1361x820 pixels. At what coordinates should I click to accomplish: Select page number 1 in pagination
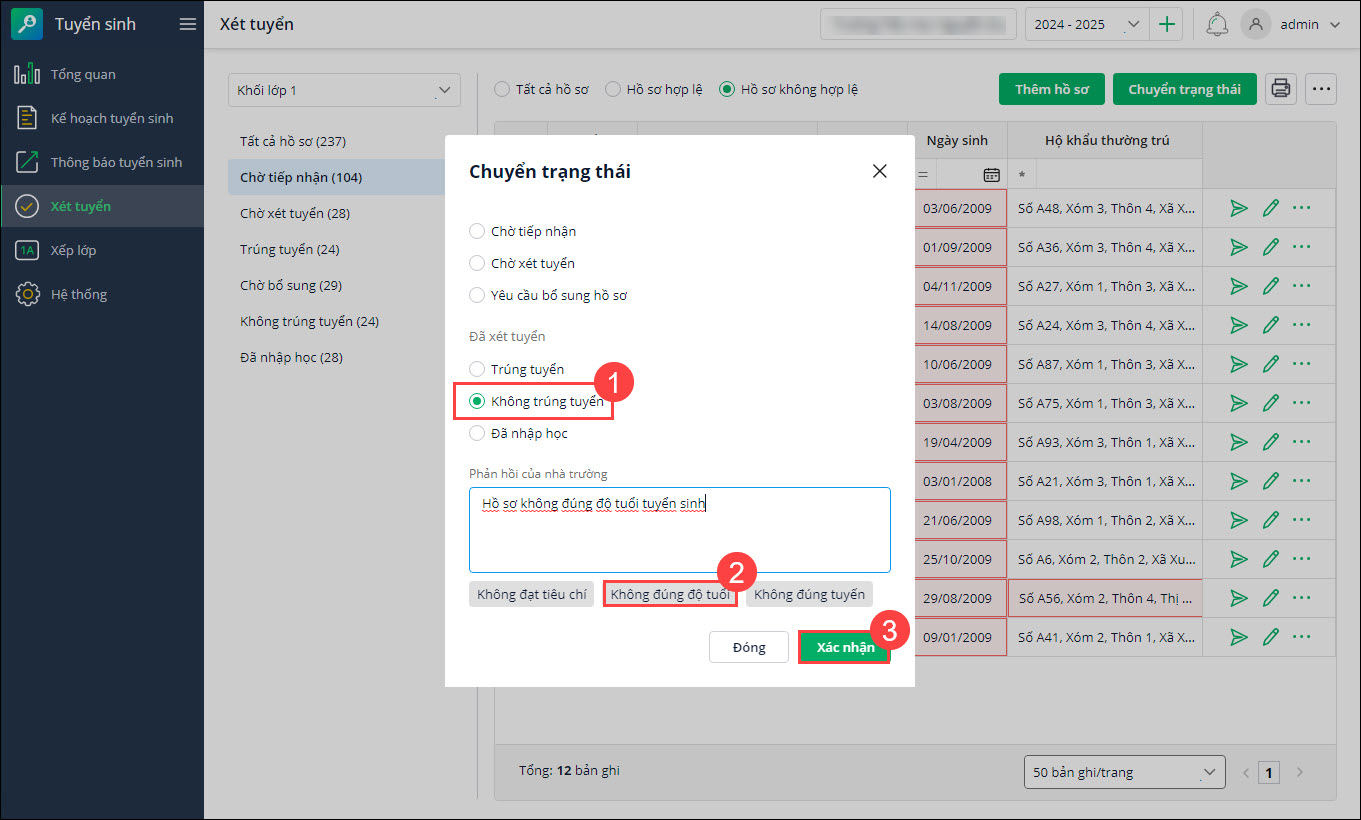pos(1270,772)
